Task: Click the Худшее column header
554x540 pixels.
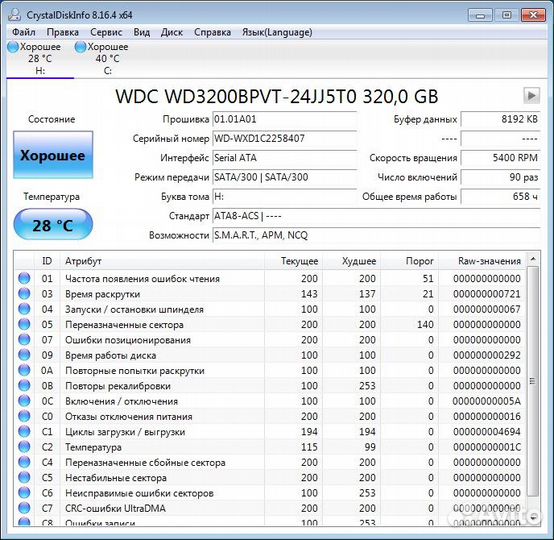Action: 351,261
